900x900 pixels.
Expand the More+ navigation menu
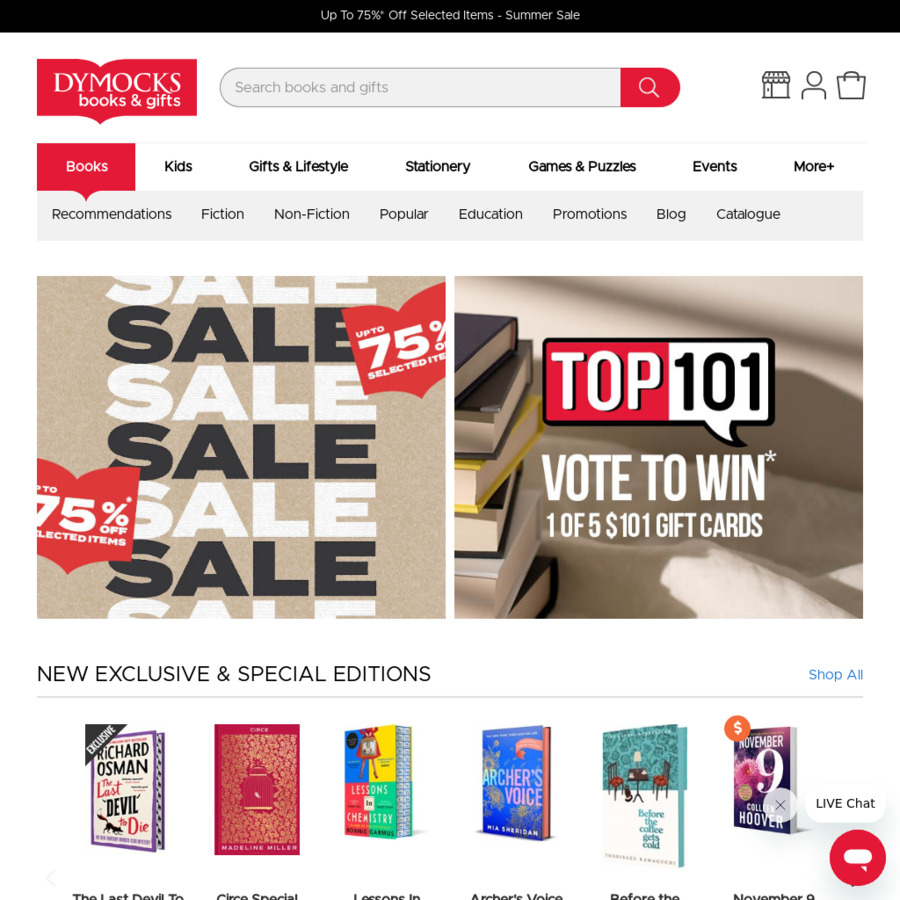coord(813,166)
